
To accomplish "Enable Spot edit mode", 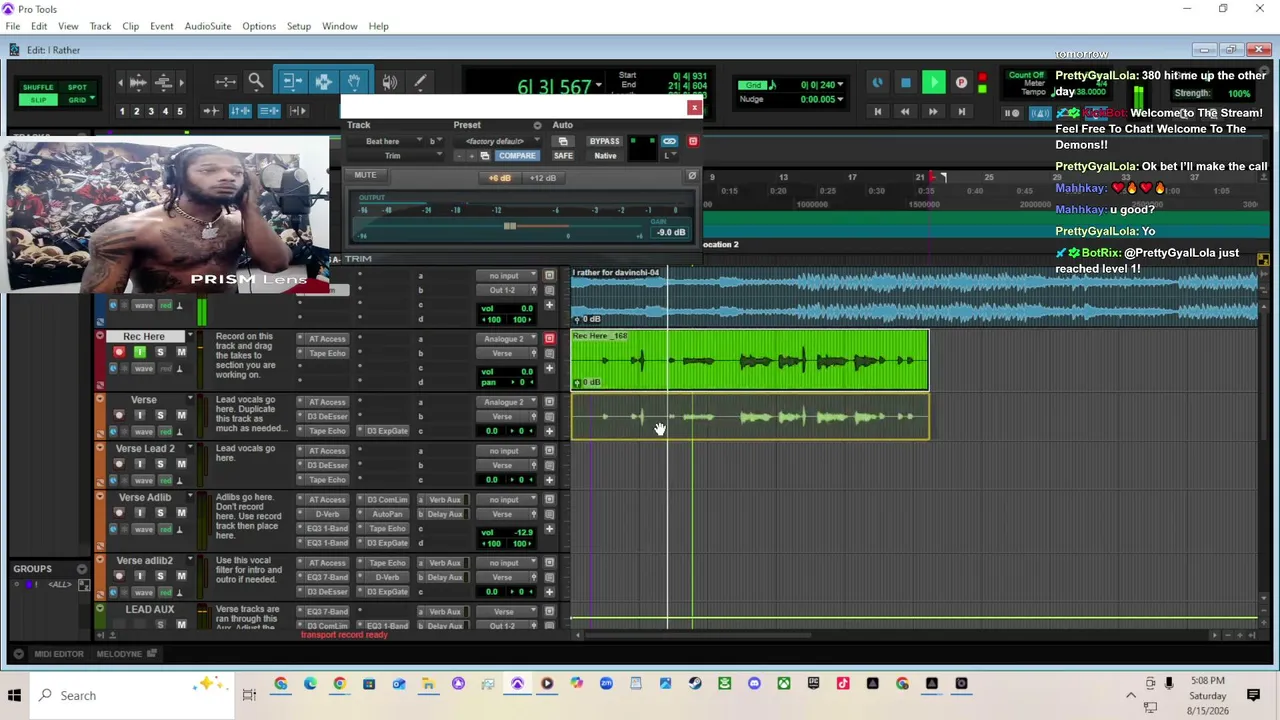I will (77, 87).
